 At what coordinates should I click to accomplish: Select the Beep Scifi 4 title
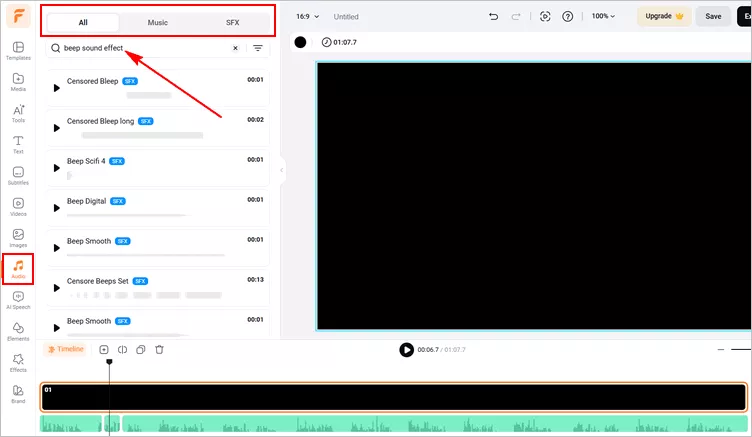(x=86, y=161)
